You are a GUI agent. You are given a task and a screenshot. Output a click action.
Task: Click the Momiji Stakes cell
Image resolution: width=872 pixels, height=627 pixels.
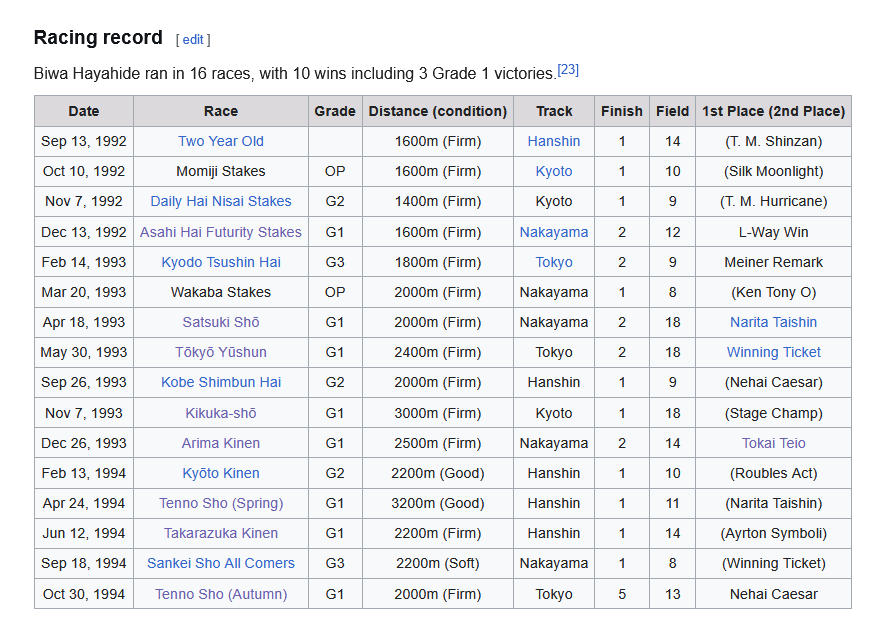pyautogui.click(x=221, y=171)
